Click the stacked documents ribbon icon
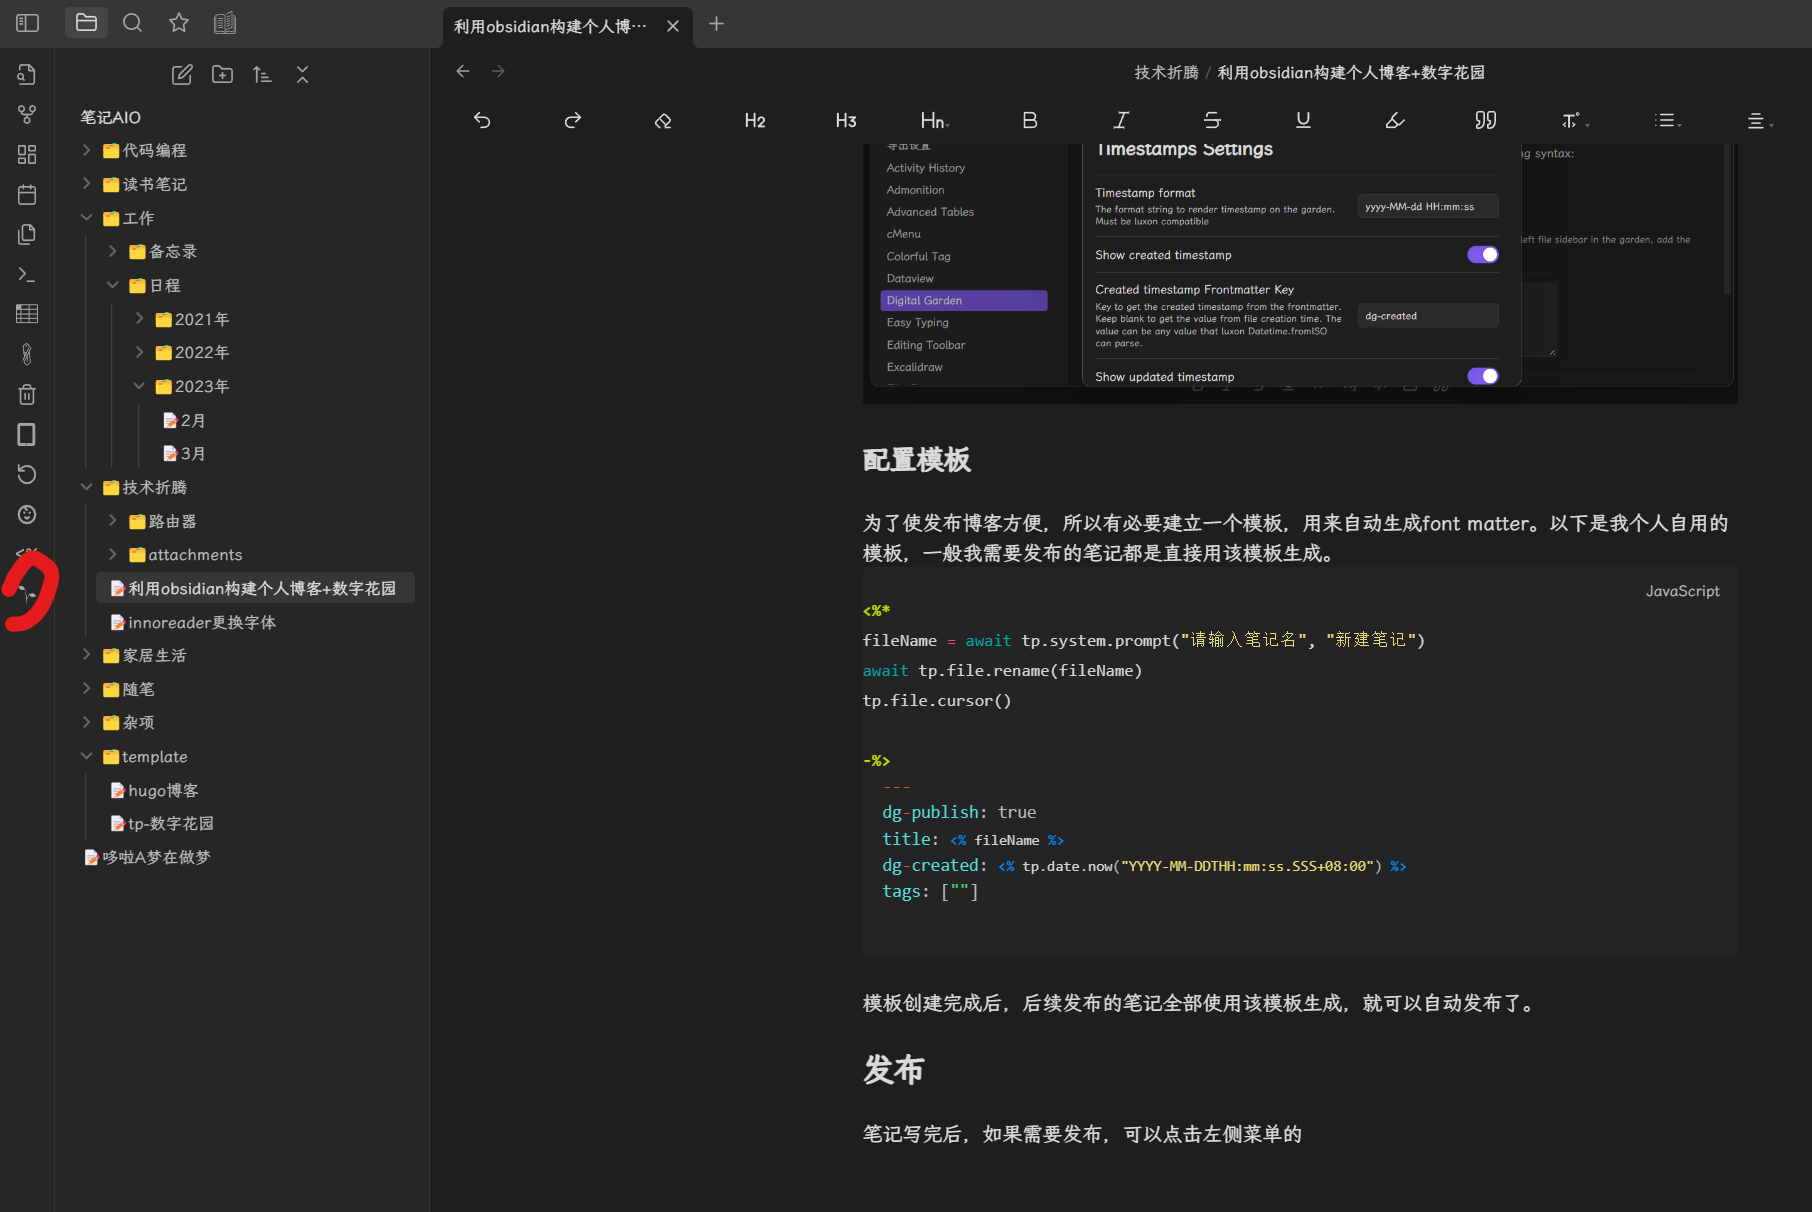Image resolution: width=1812 pixels, height=1212 pixels. coord(27,234)
